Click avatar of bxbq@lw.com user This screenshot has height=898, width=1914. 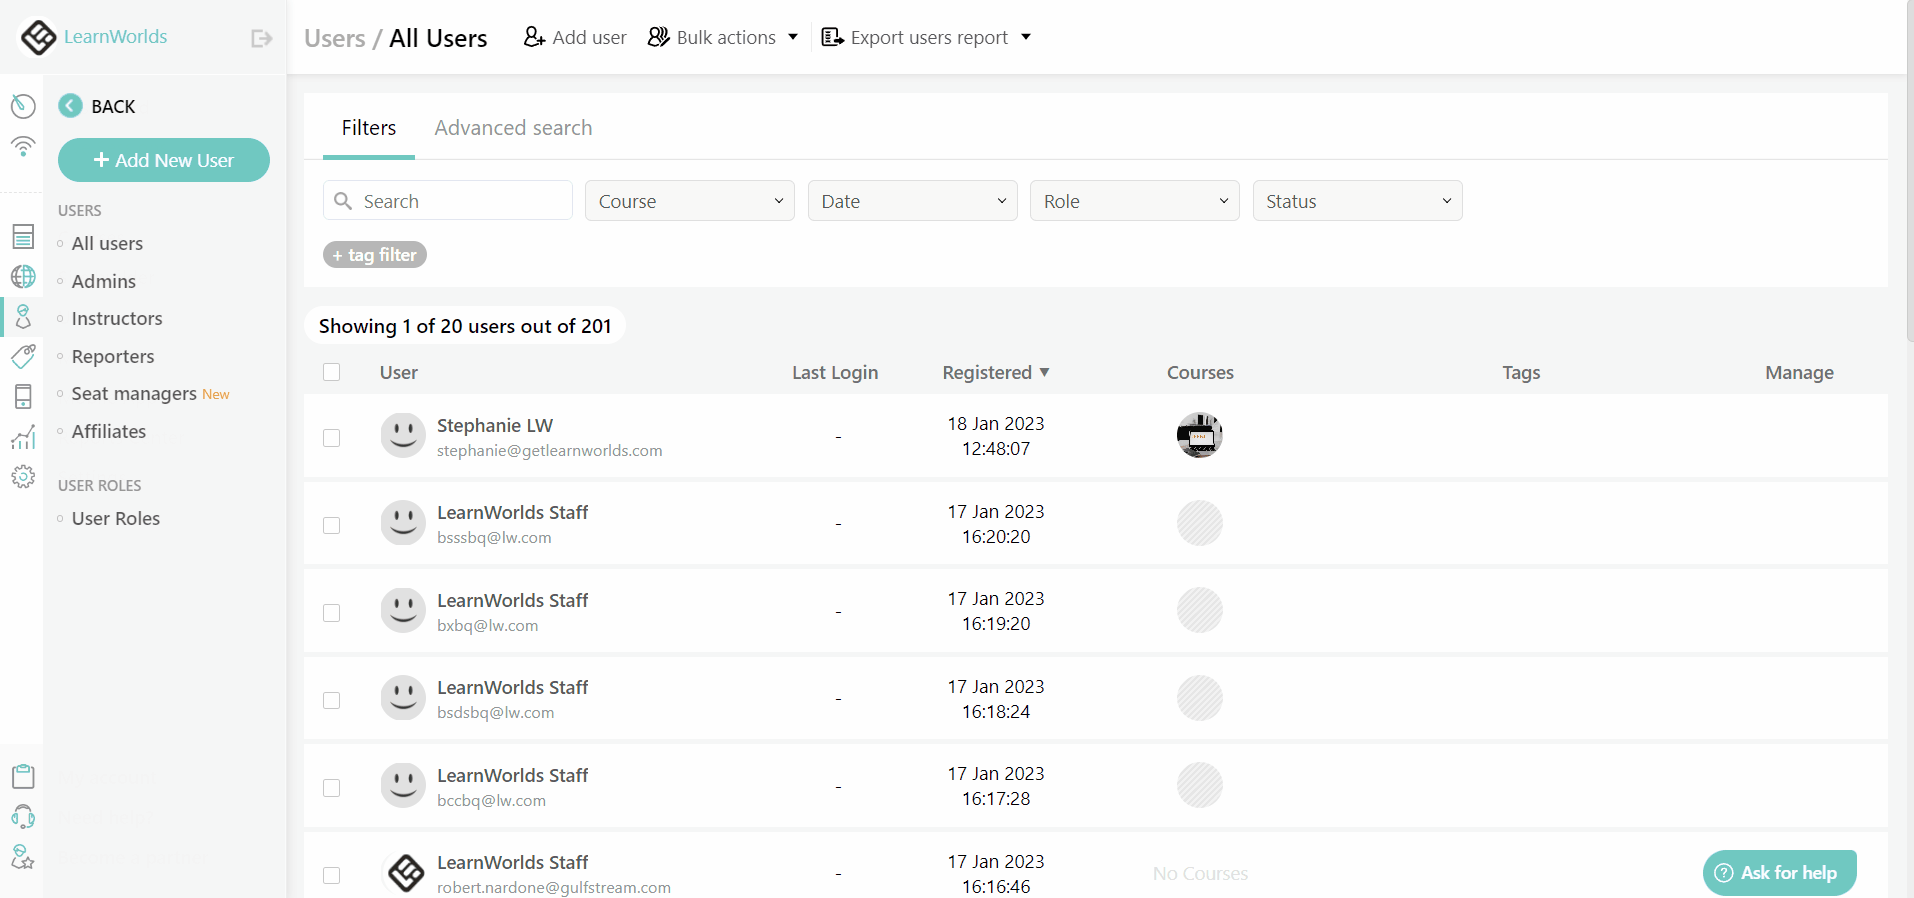tap(403, 610)
